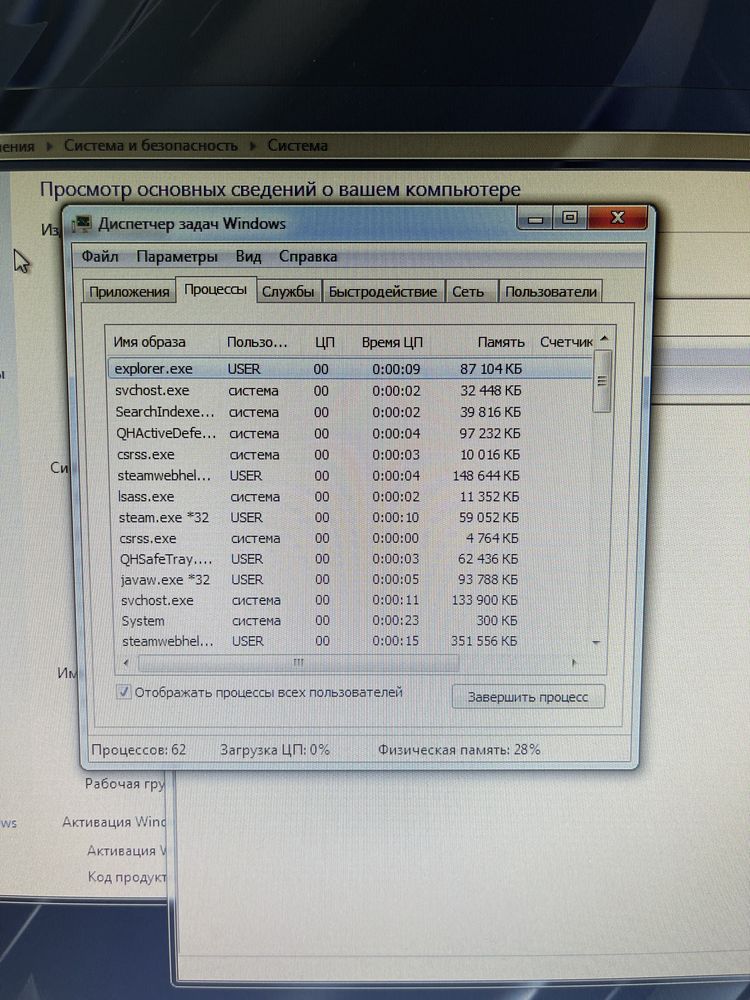Click the Task Manager title bar icon
The width and height of the screenshot is (750, 1000).
tap(82, 224)
